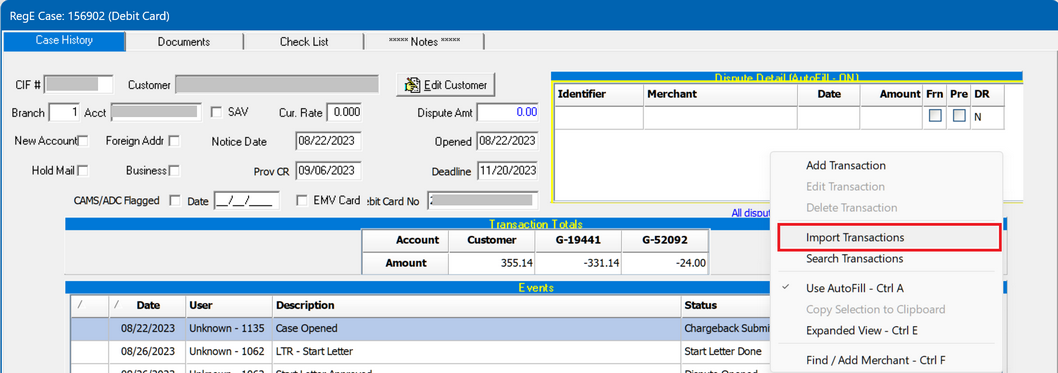1058x373 pixels.
Task: Toggle the EMV Card checkbox
Action: [302, 200]
